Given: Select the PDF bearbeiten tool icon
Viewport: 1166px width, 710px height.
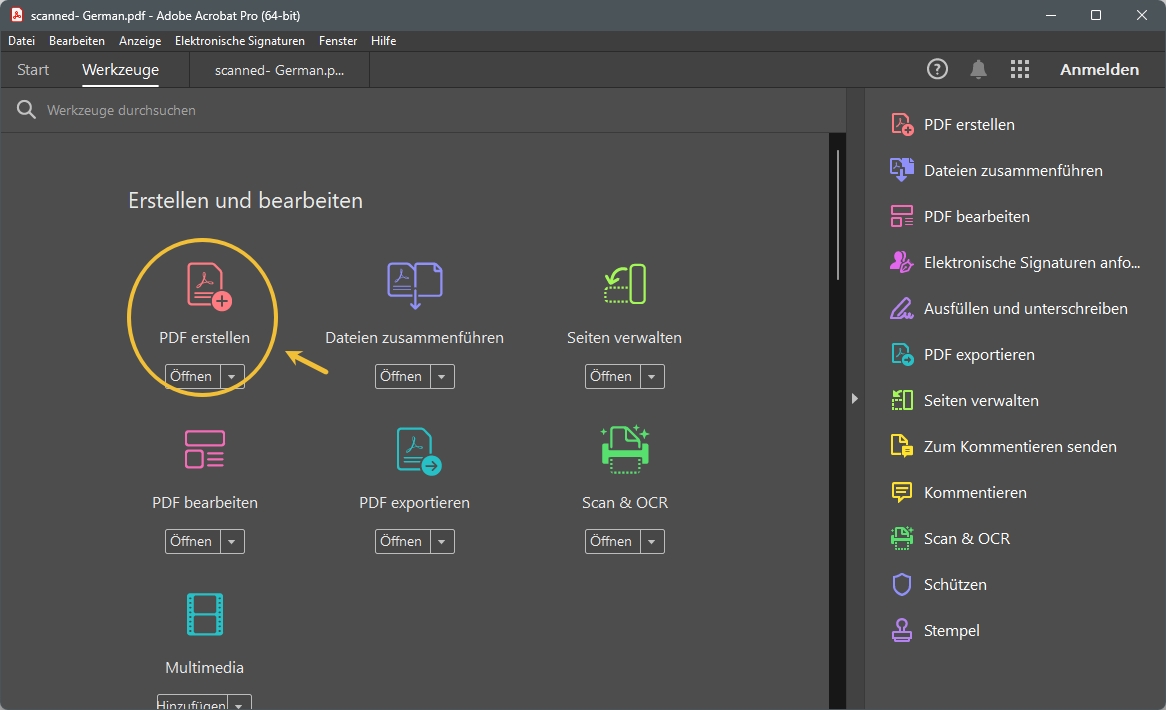Looking at the screenshot, I should [204, 450].
